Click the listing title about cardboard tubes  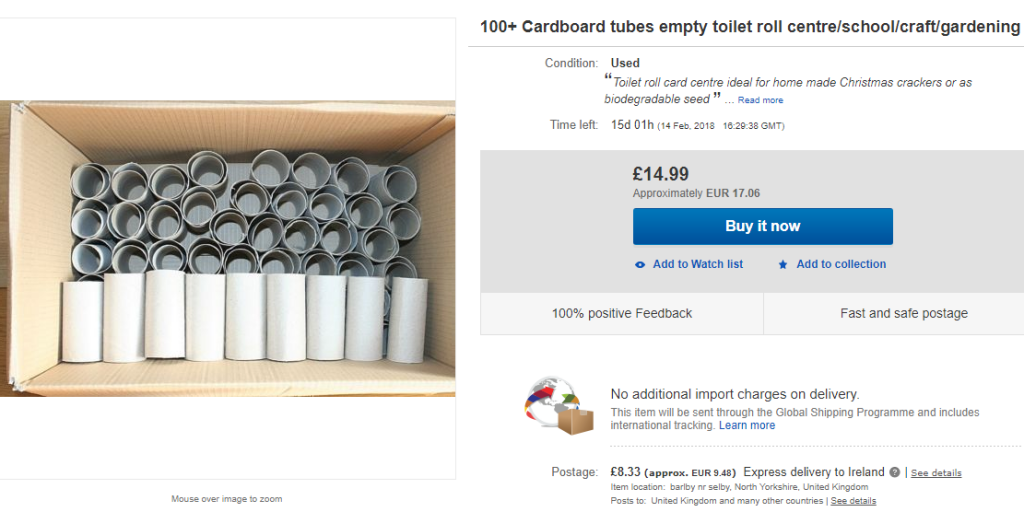coord(750,27)
